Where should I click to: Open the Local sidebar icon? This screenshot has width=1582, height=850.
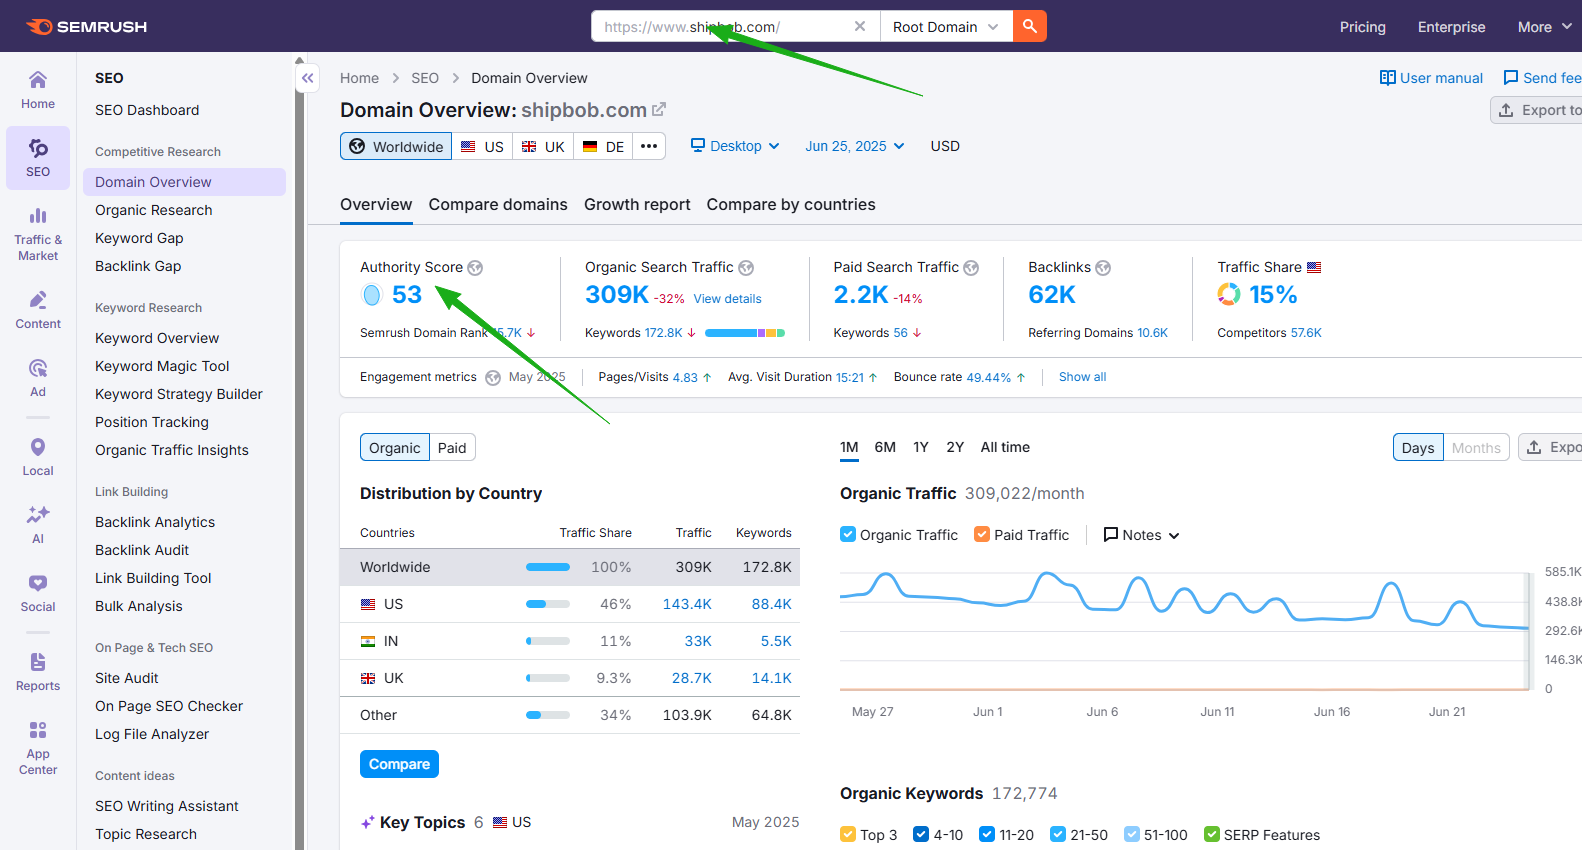38,457
